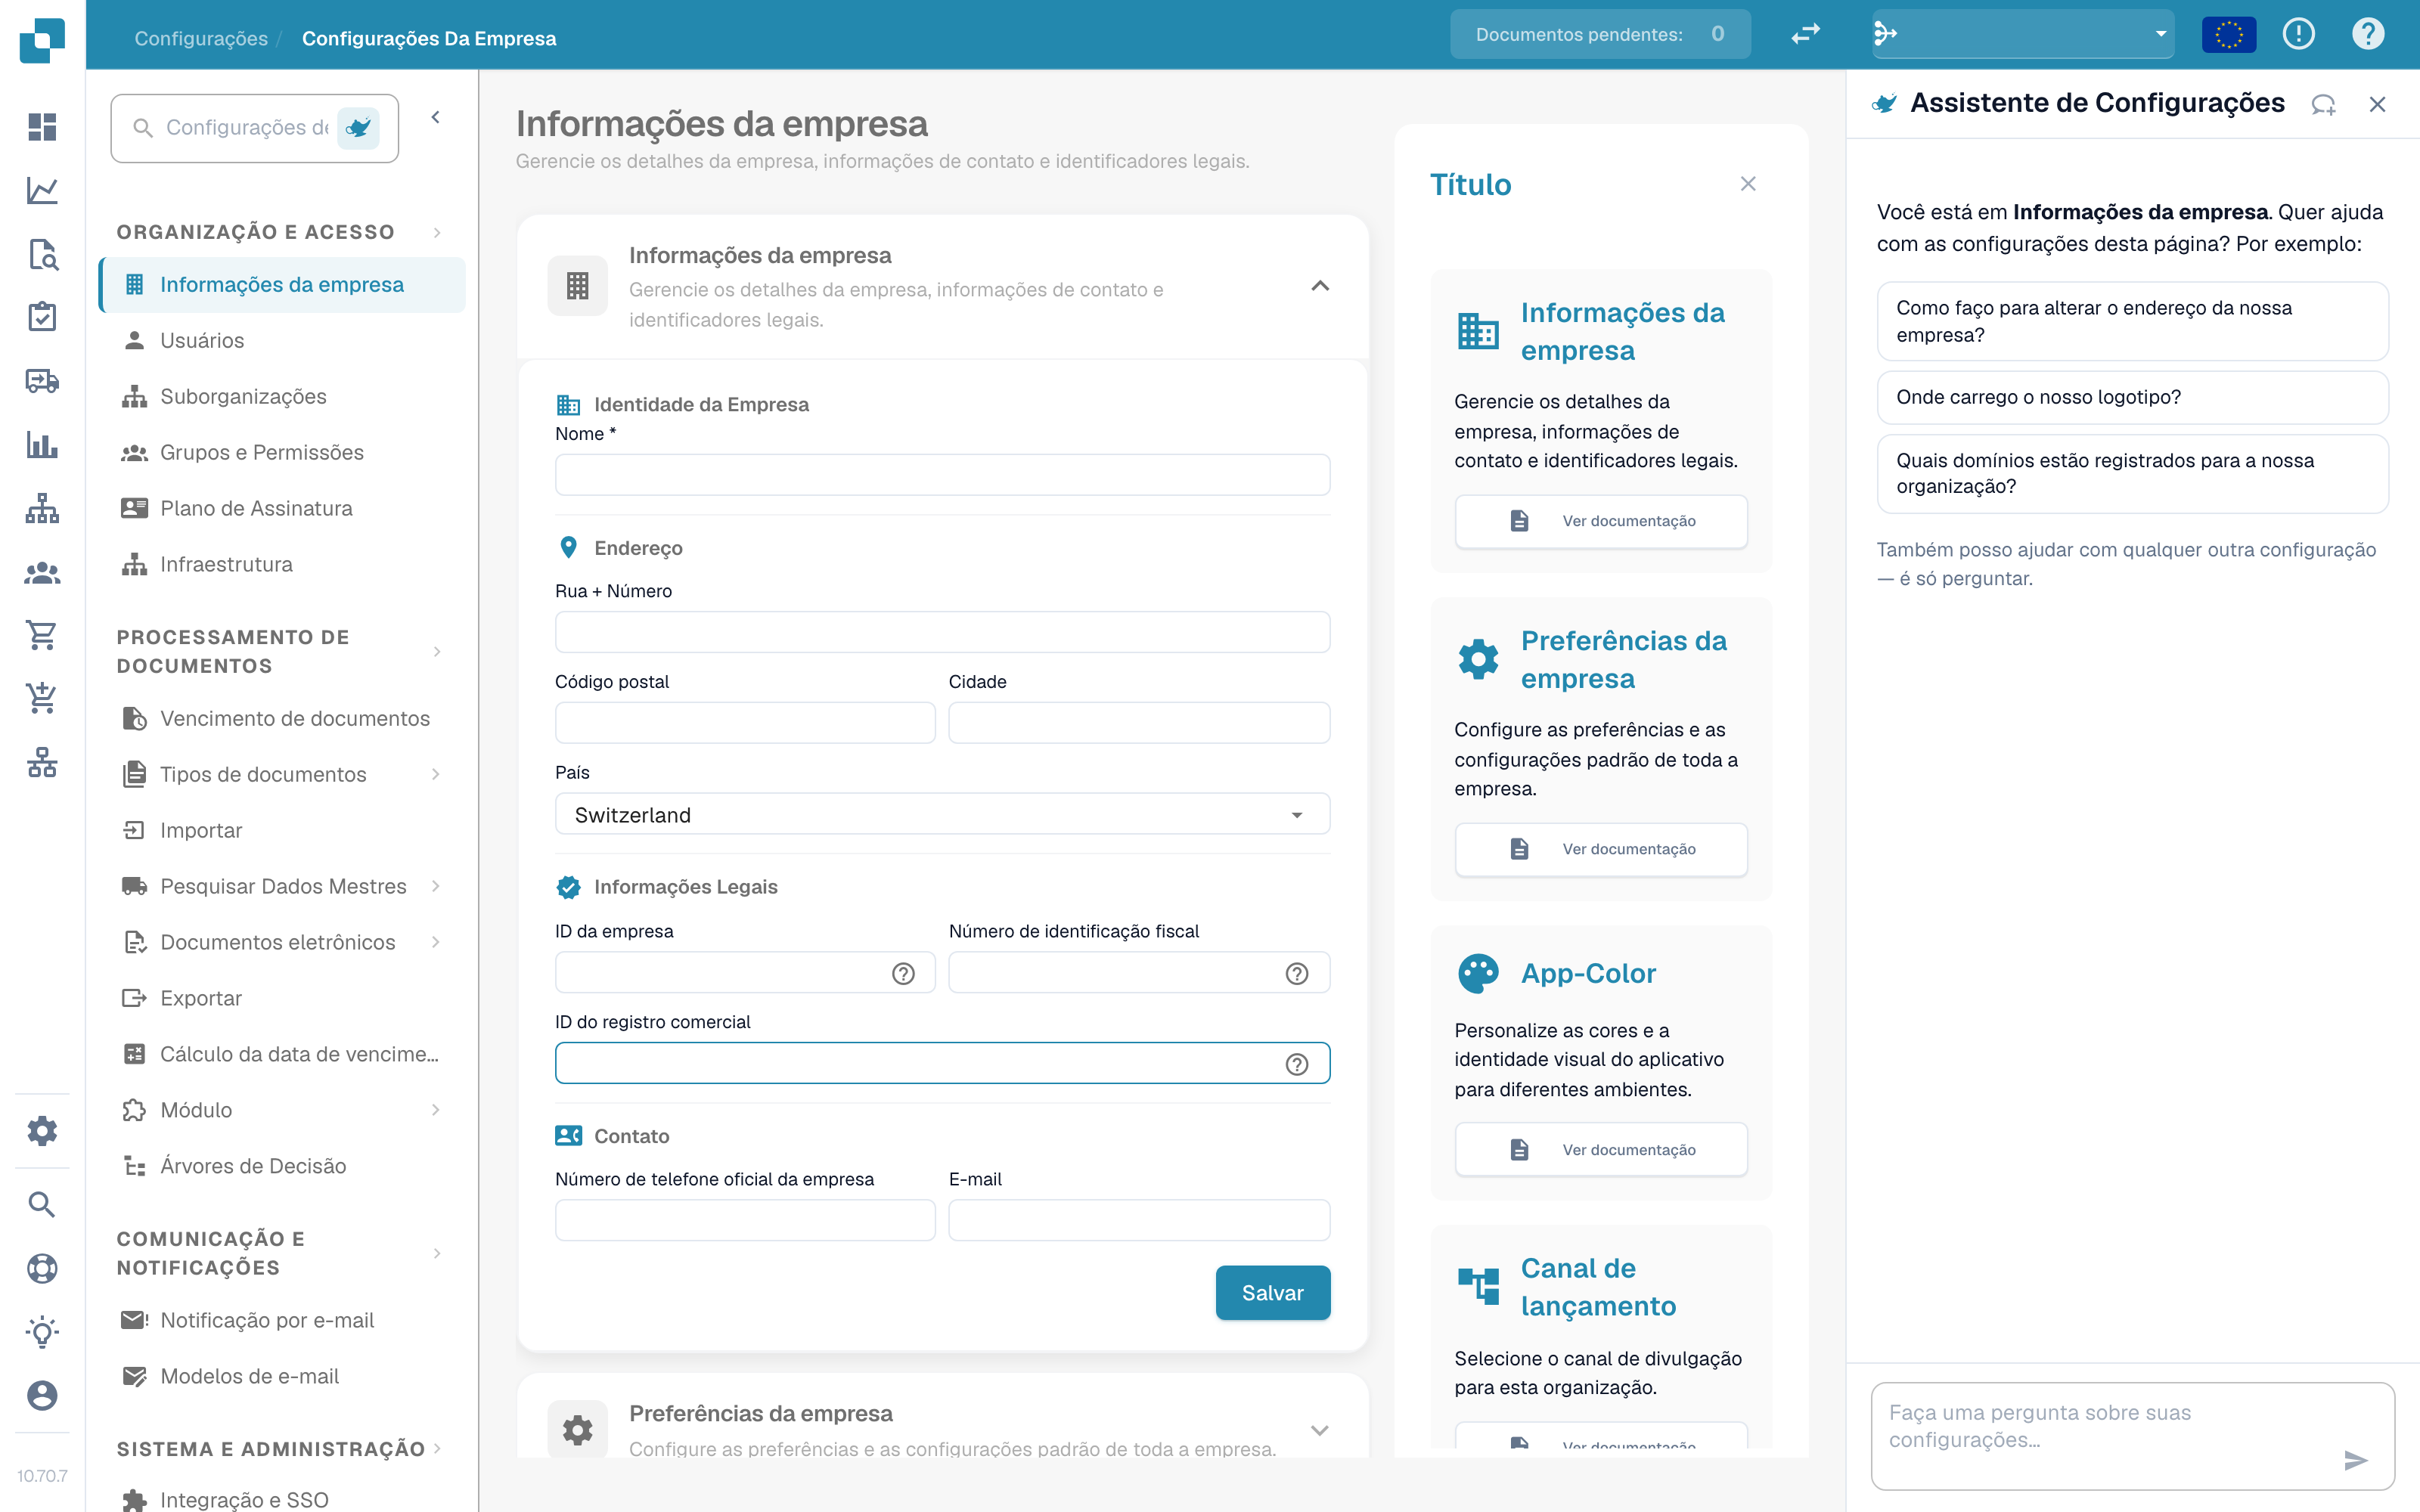This screenshot has height=1512, width=2420.
Task: Close the Título help panel
Action: [x=1748, y=184]
